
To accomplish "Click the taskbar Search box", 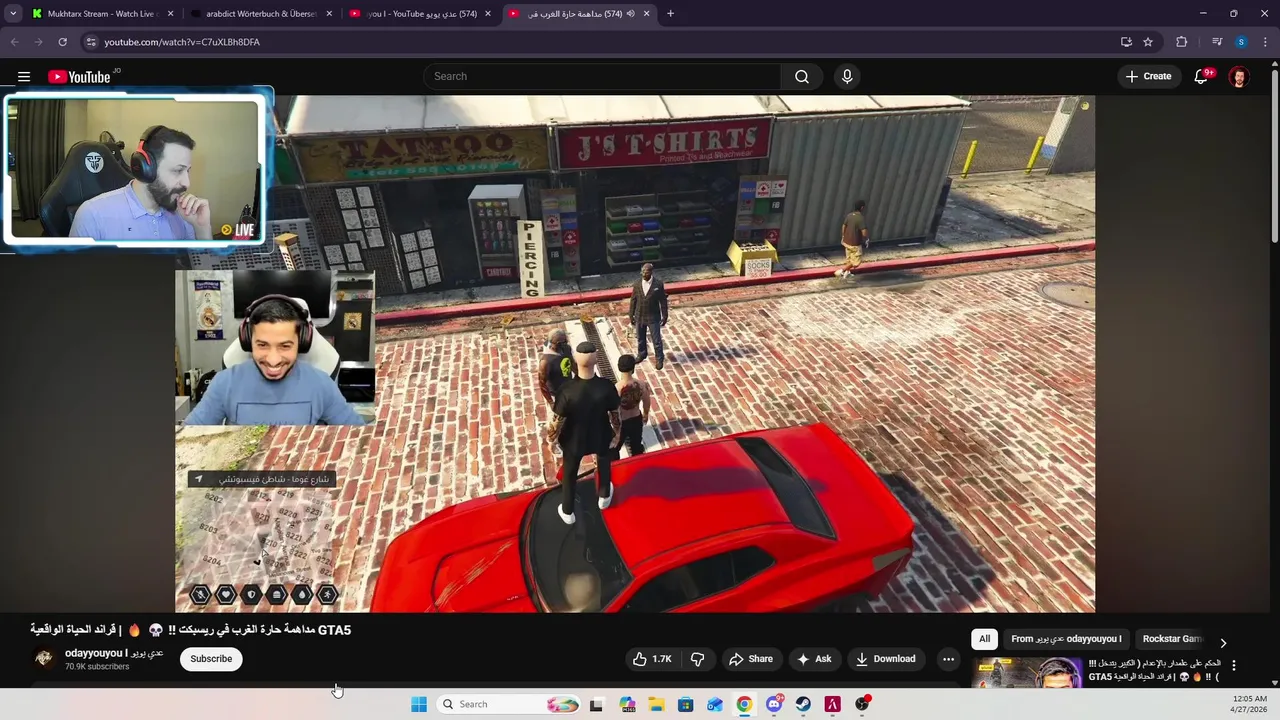I will coord(509,704).
